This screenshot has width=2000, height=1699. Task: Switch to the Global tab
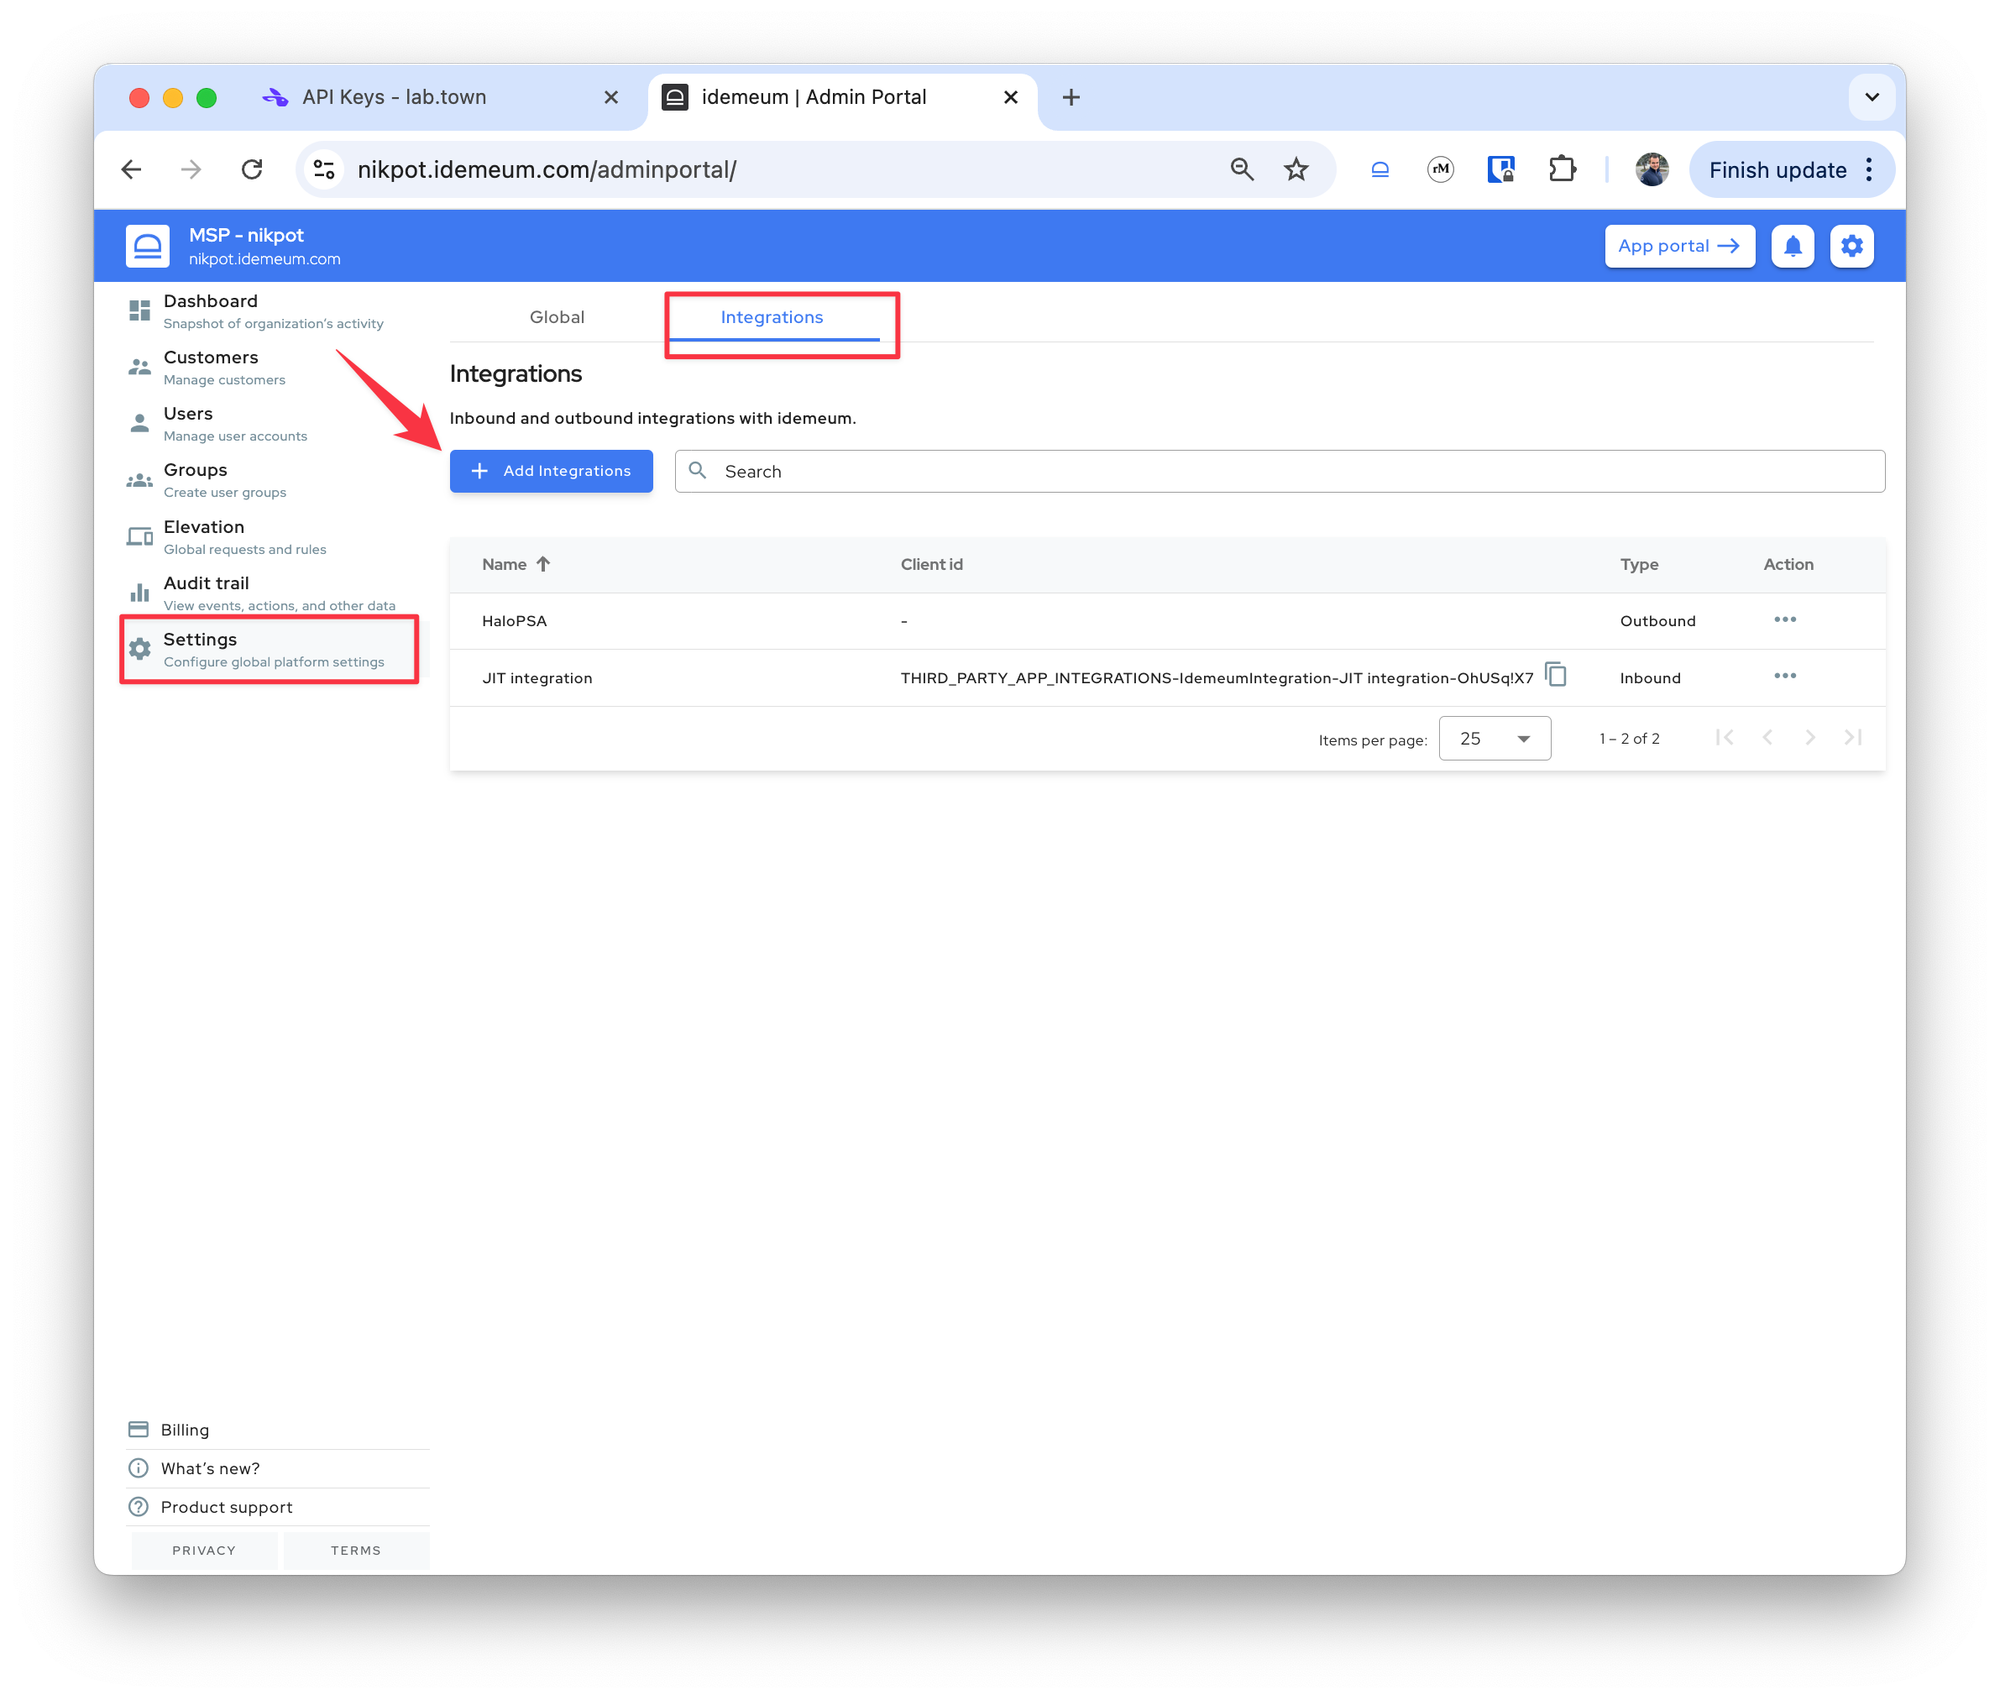click(557, 317)
